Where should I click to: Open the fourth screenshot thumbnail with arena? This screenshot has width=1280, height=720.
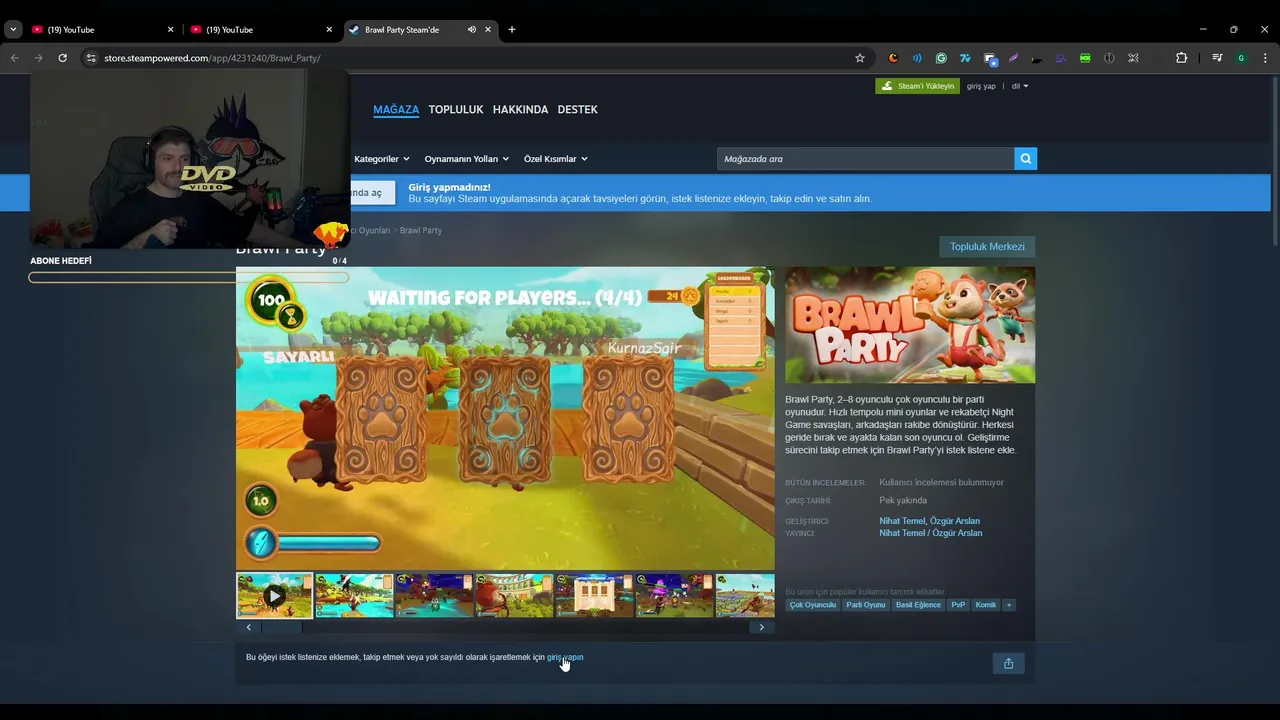point(514,596)
